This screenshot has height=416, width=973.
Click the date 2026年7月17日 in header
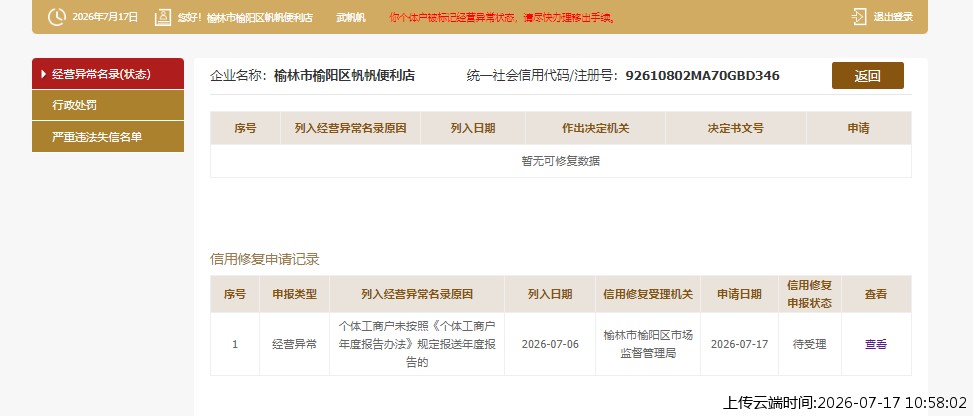(x=105, y=17)
